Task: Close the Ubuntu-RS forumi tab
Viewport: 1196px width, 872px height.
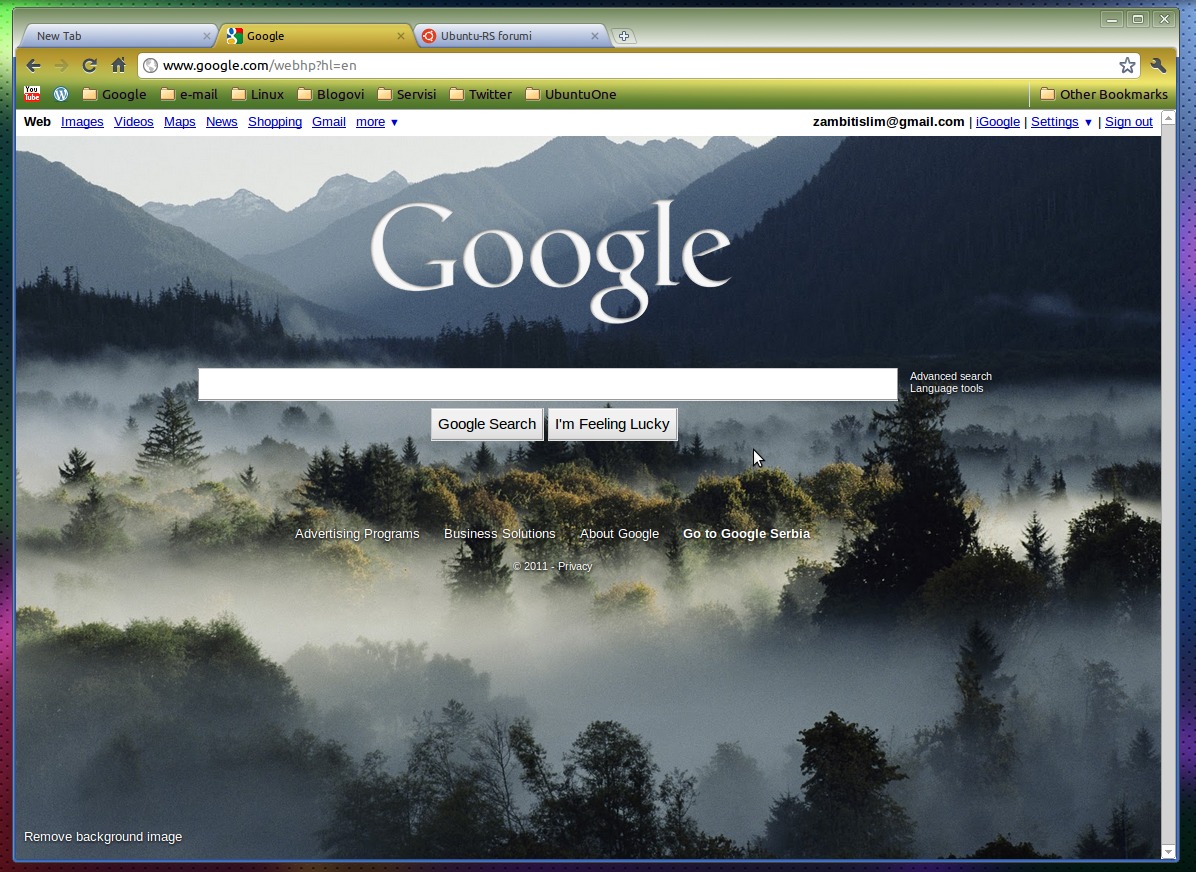Action: [x=595, y=36]
